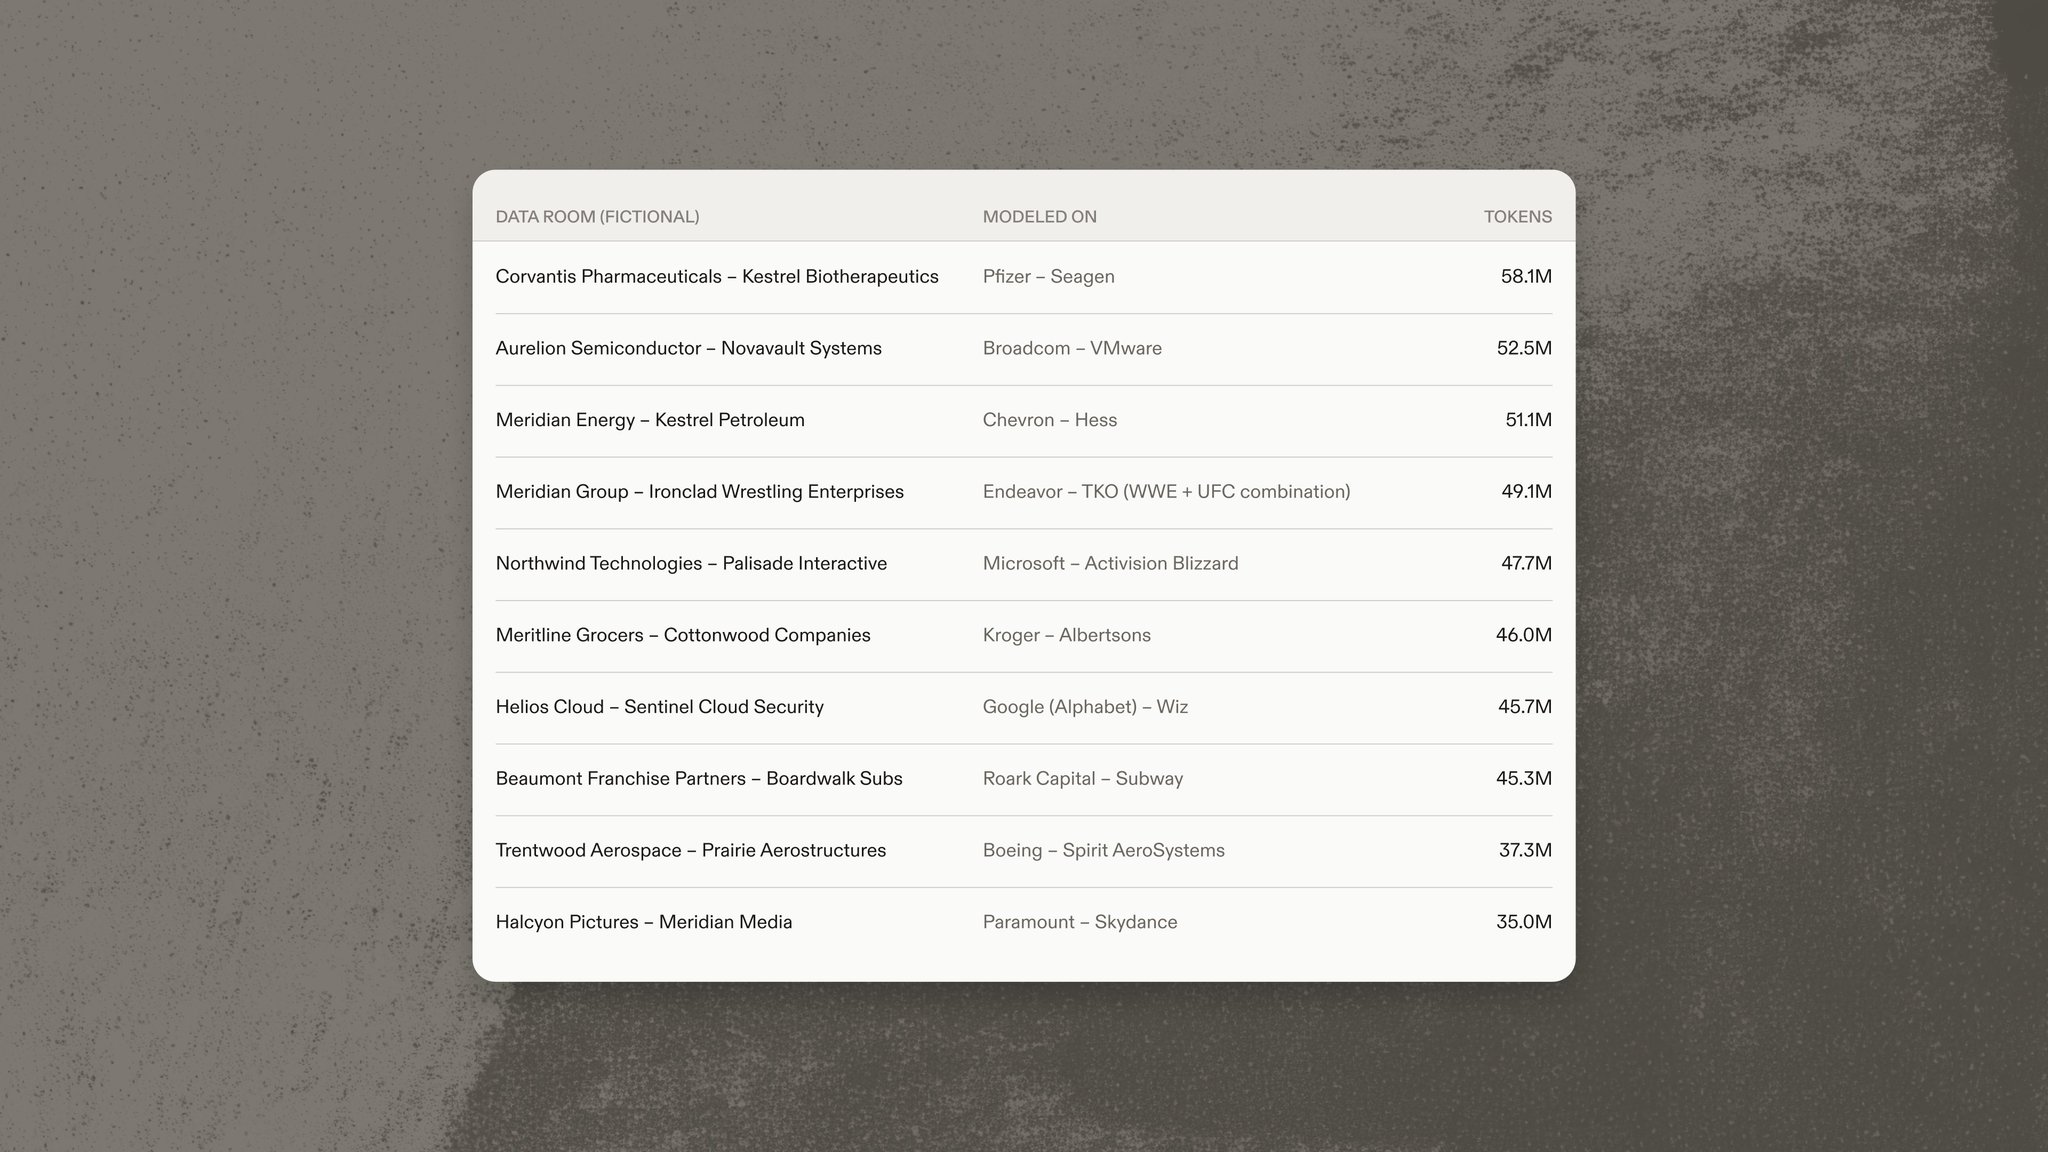
Task: Click the Broadcom – VMware cell
Action: 1072,349
